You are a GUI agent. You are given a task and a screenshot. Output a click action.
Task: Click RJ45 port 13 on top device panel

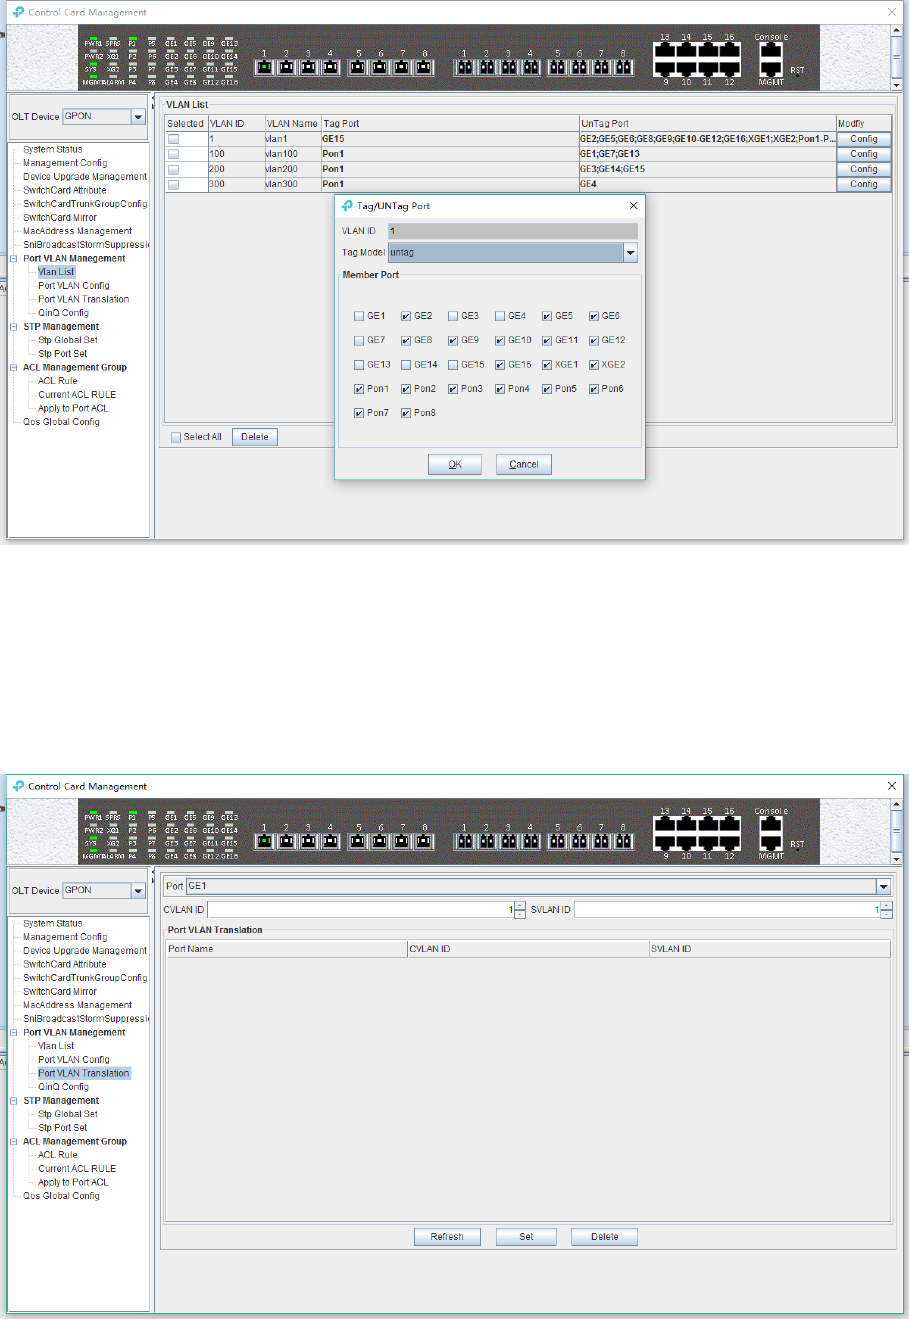tap(665, 51)
